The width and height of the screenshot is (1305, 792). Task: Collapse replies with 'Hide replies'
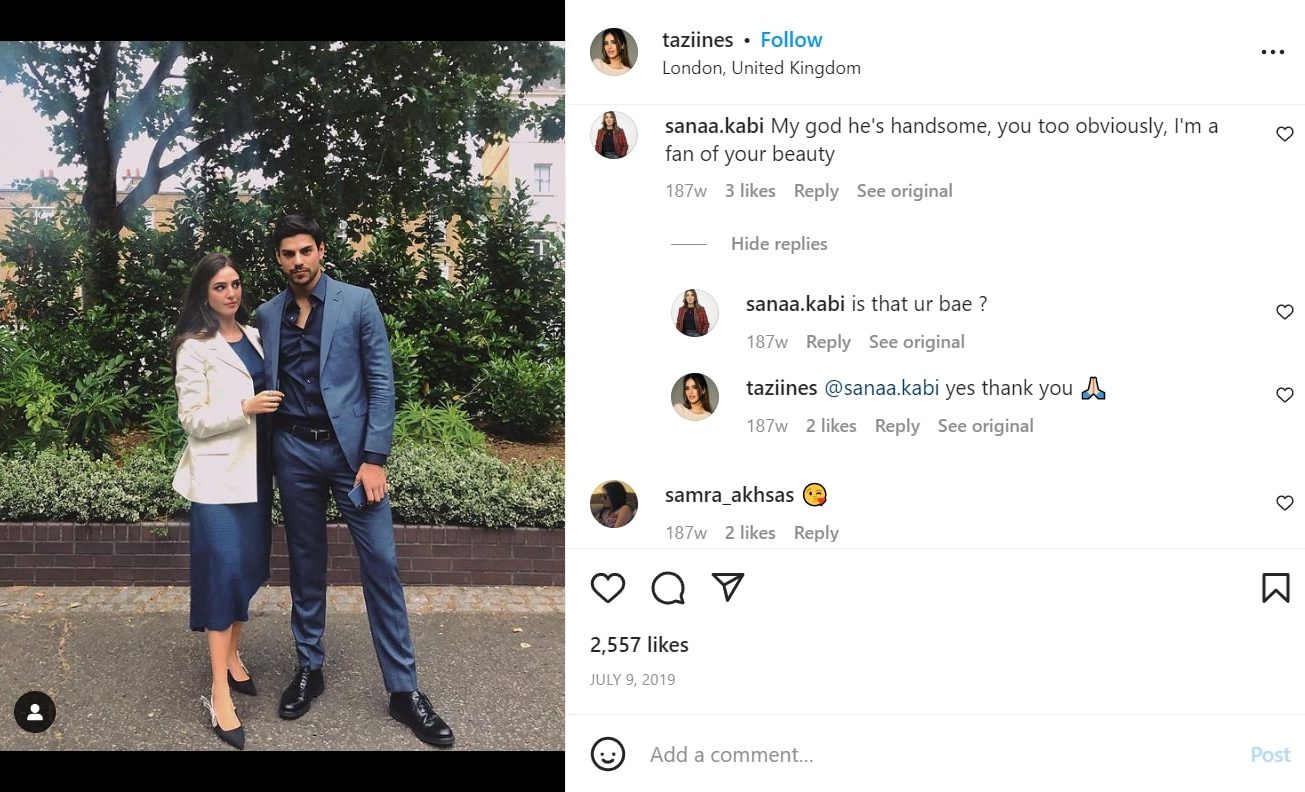tap(779, 243)
